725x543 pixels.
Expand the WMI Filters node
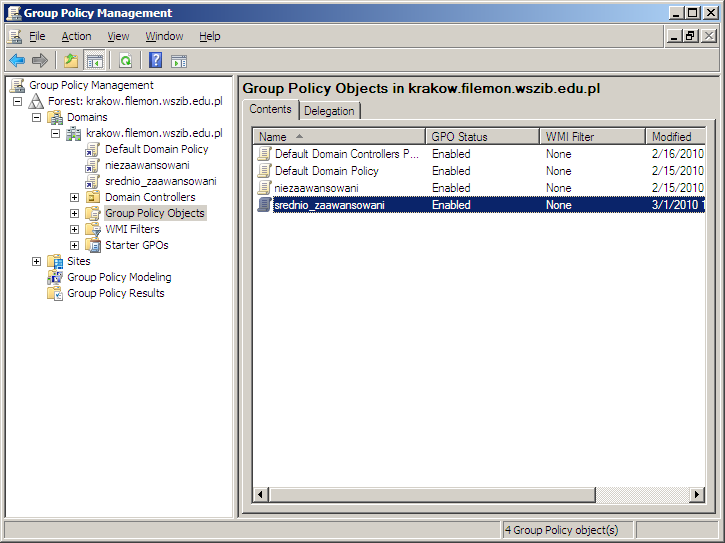74,229
